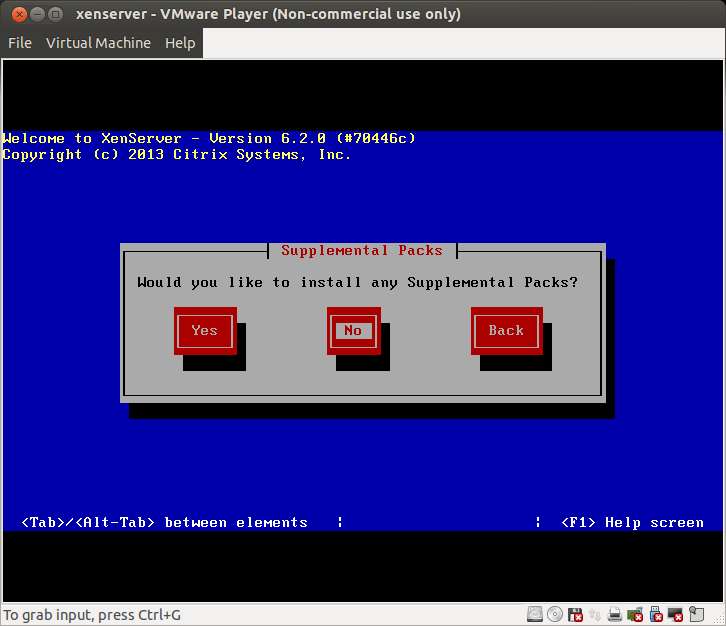Choose Yes to install Supplemental Packs

(x=205, y=331)
